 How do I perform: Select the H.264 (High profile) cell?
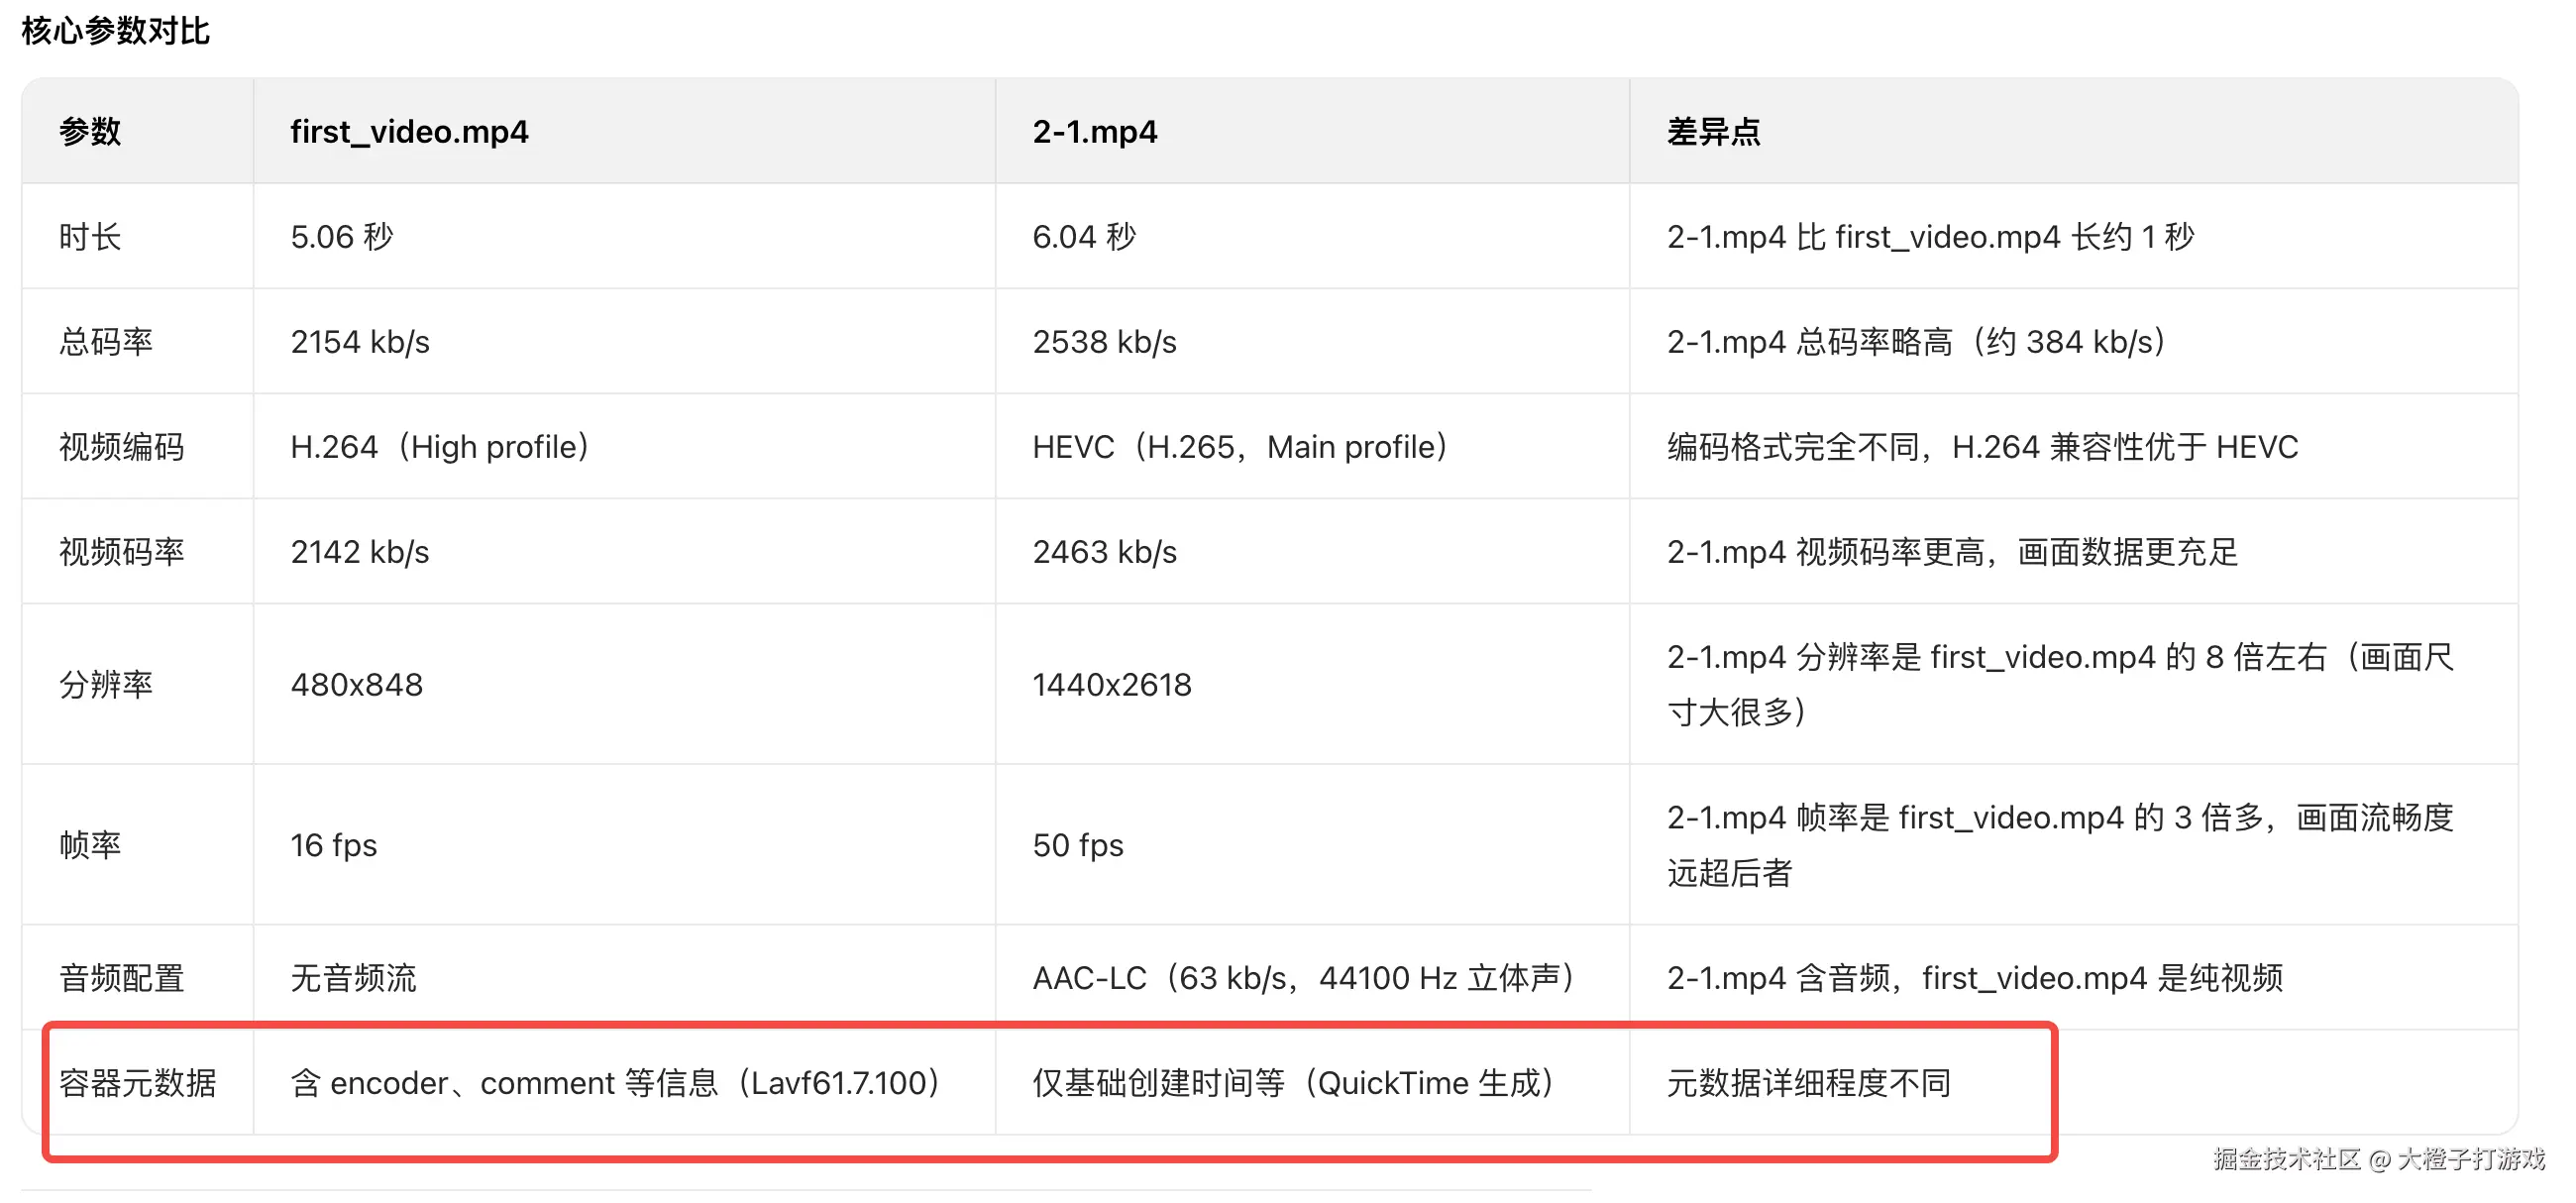point(440,447)
